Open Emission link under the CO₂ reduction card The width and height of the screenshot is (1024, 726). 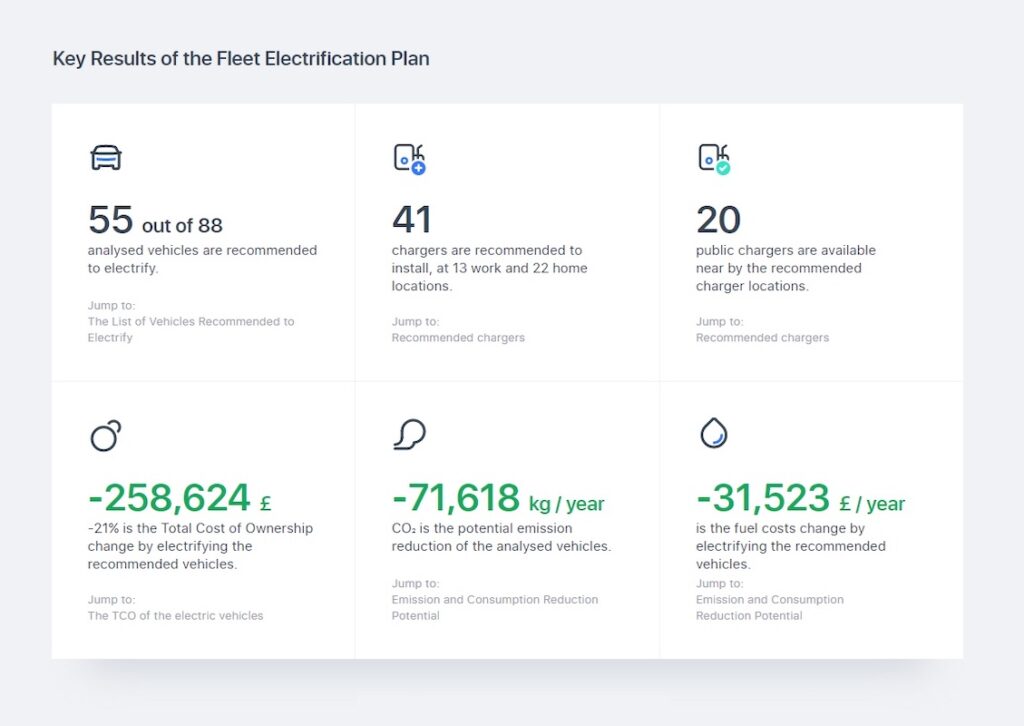pos(494,607)
